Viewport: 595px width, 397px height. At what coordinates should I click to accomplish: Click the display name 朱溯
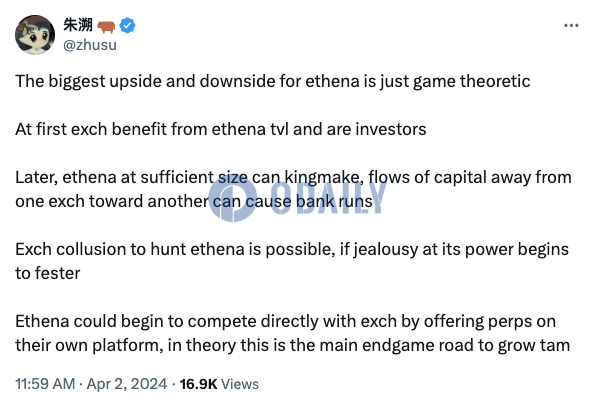click(x=78, y=25)
